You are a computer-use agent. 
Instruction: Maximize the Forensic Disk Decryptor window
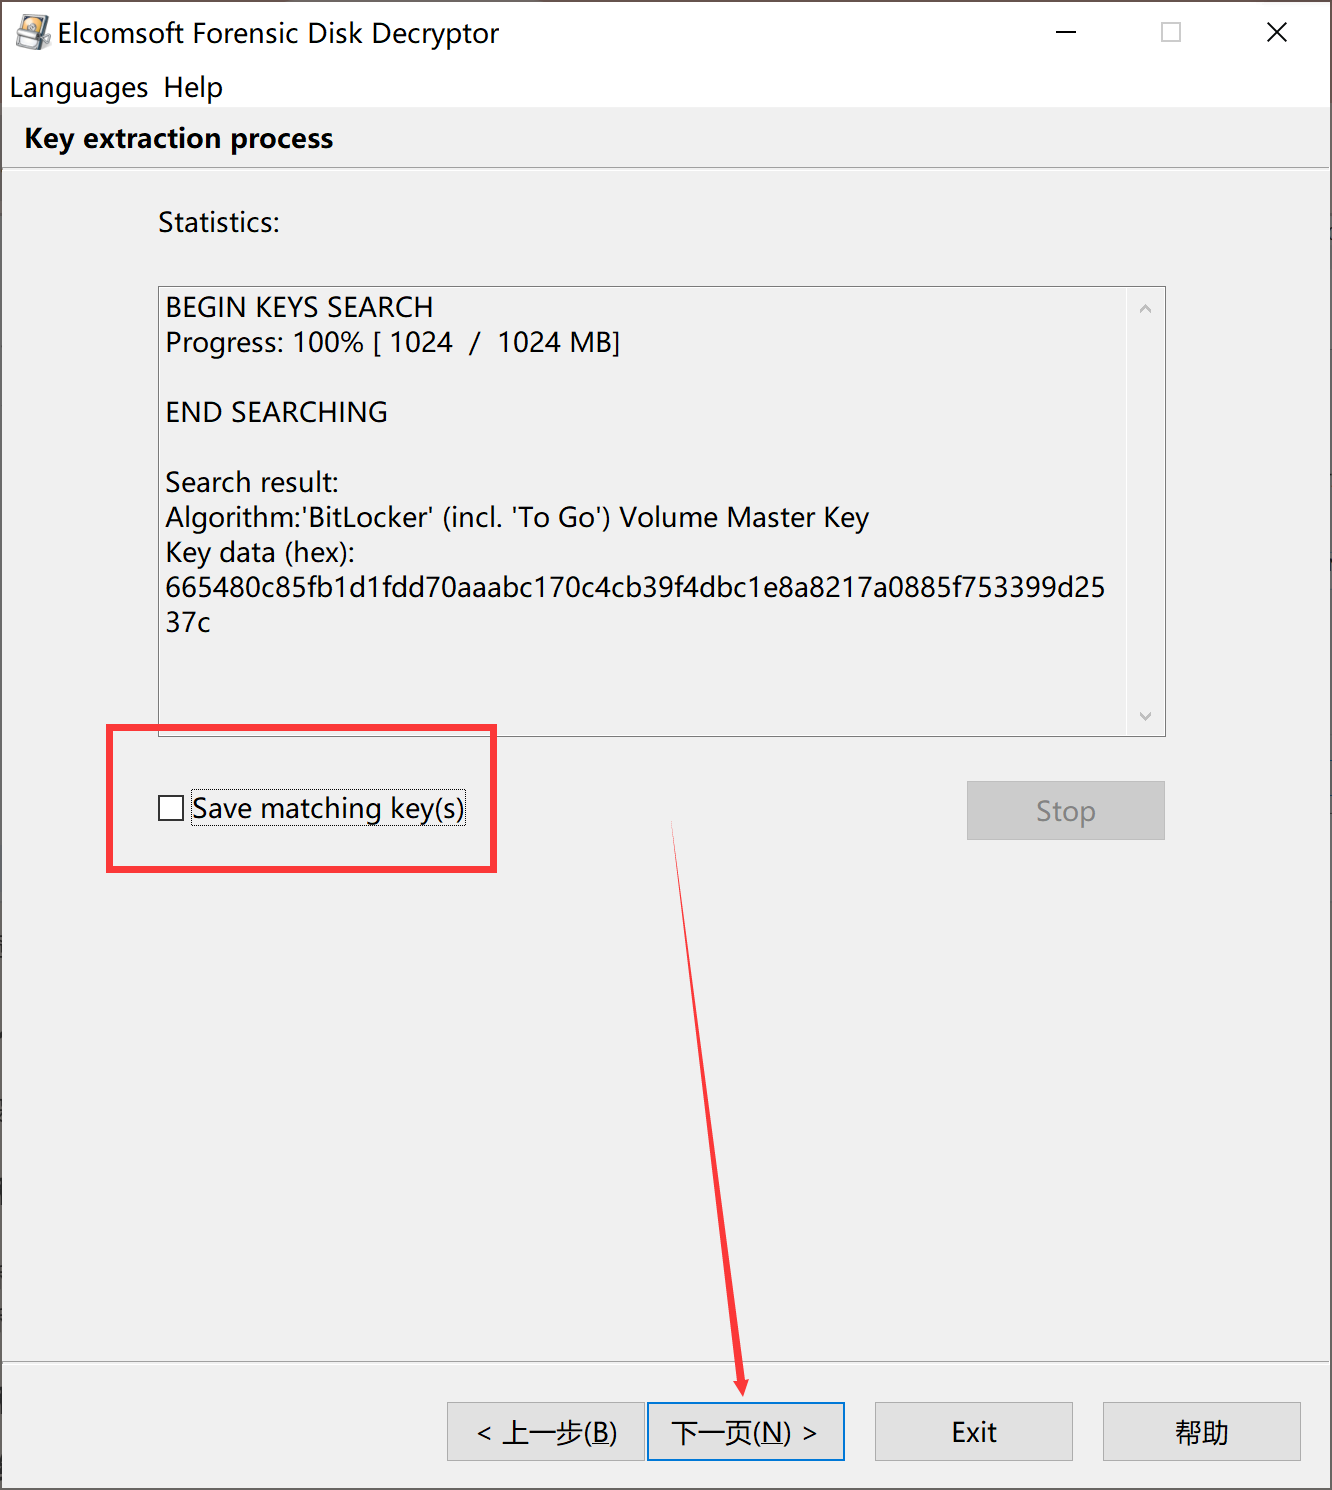1171,32
